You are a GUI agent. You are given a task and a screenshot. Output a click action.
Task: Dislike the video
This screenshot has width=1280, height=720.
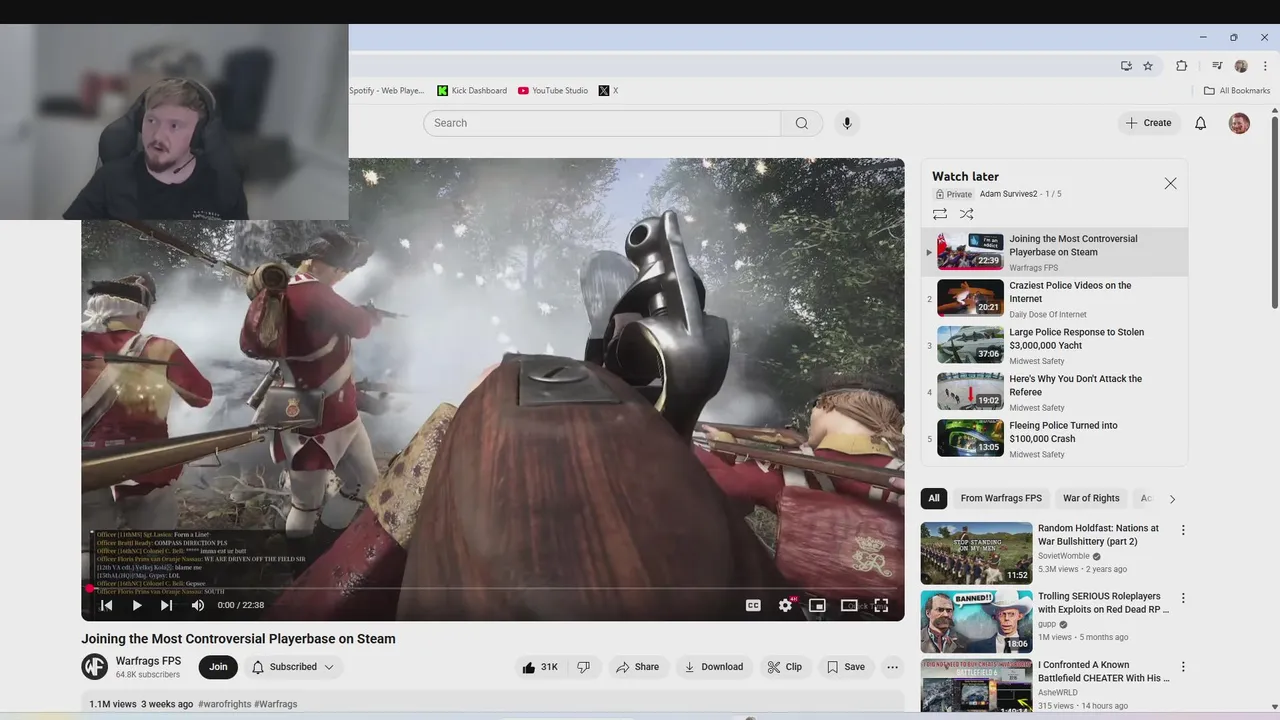click(x=584, y=667)
